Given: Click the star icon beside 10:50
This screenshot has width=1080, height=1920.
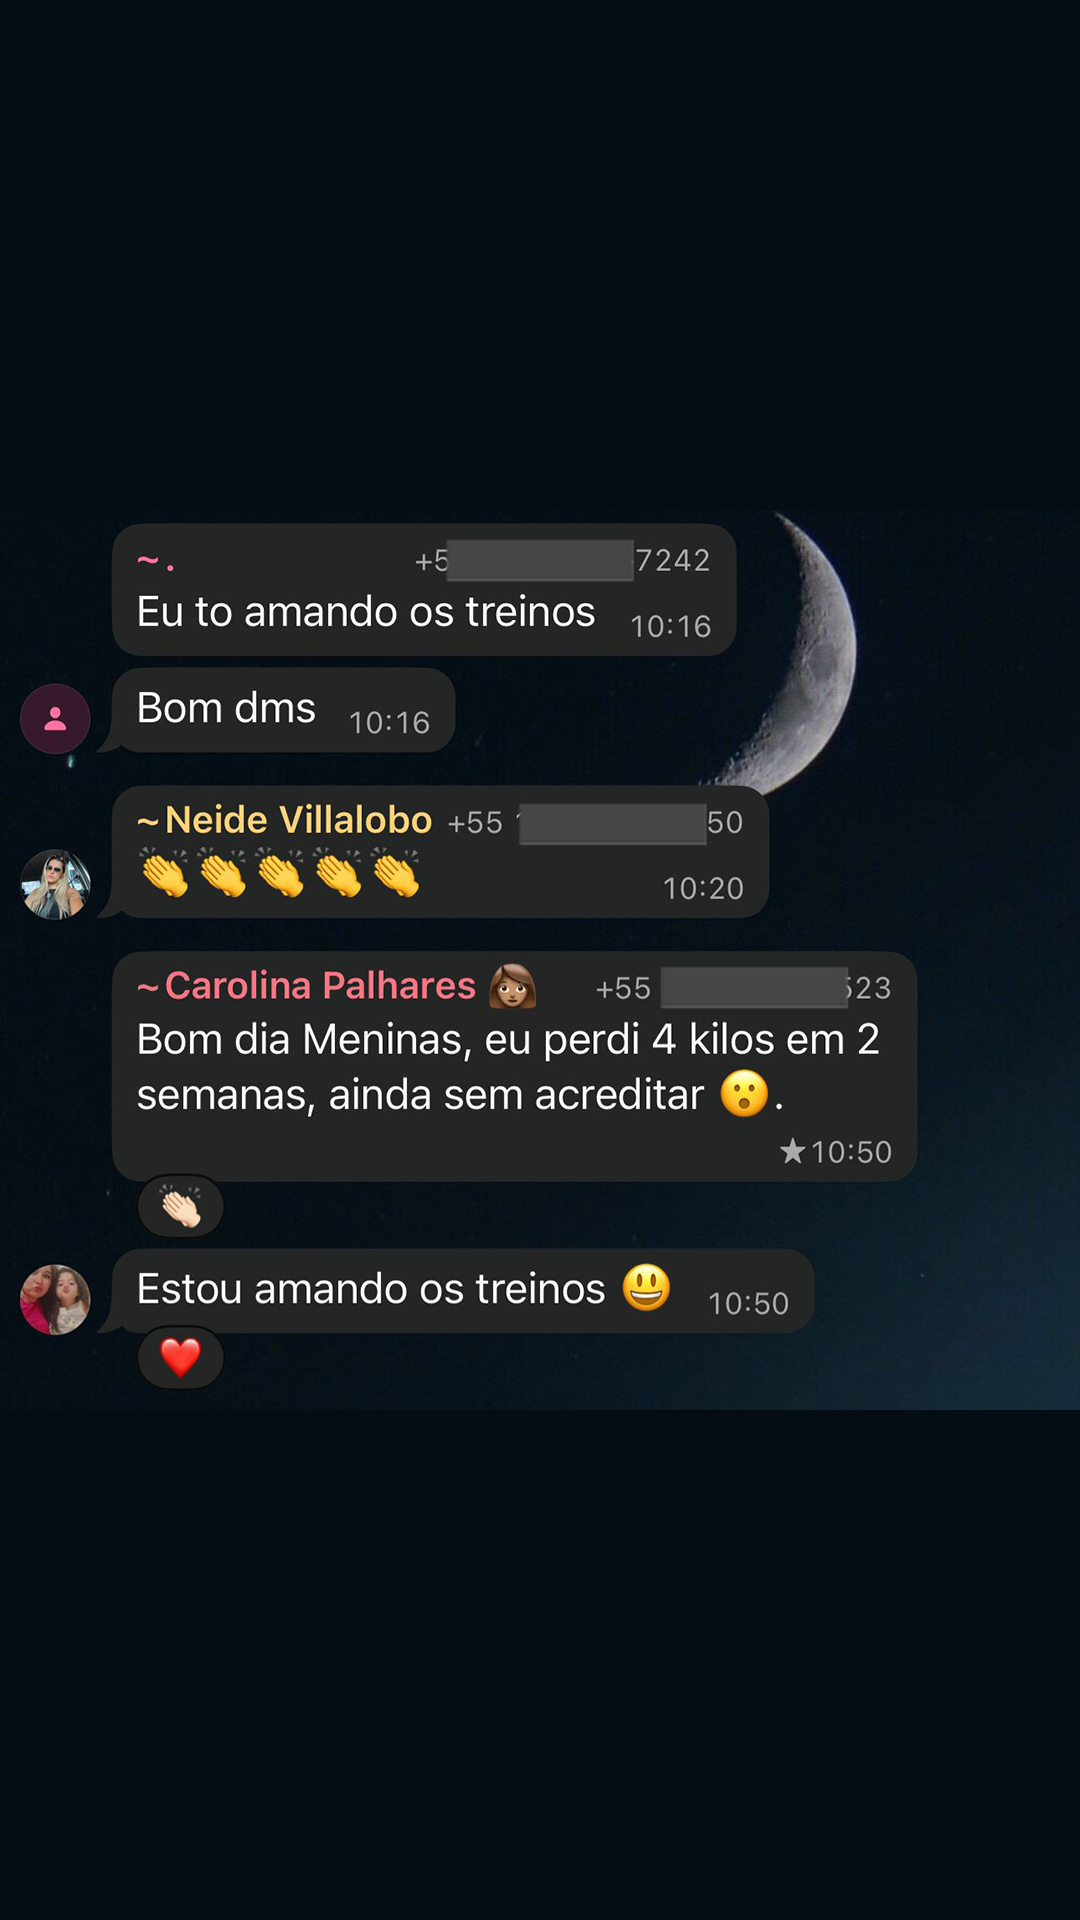Looking at the screenshot, I should coord(792,1151).
